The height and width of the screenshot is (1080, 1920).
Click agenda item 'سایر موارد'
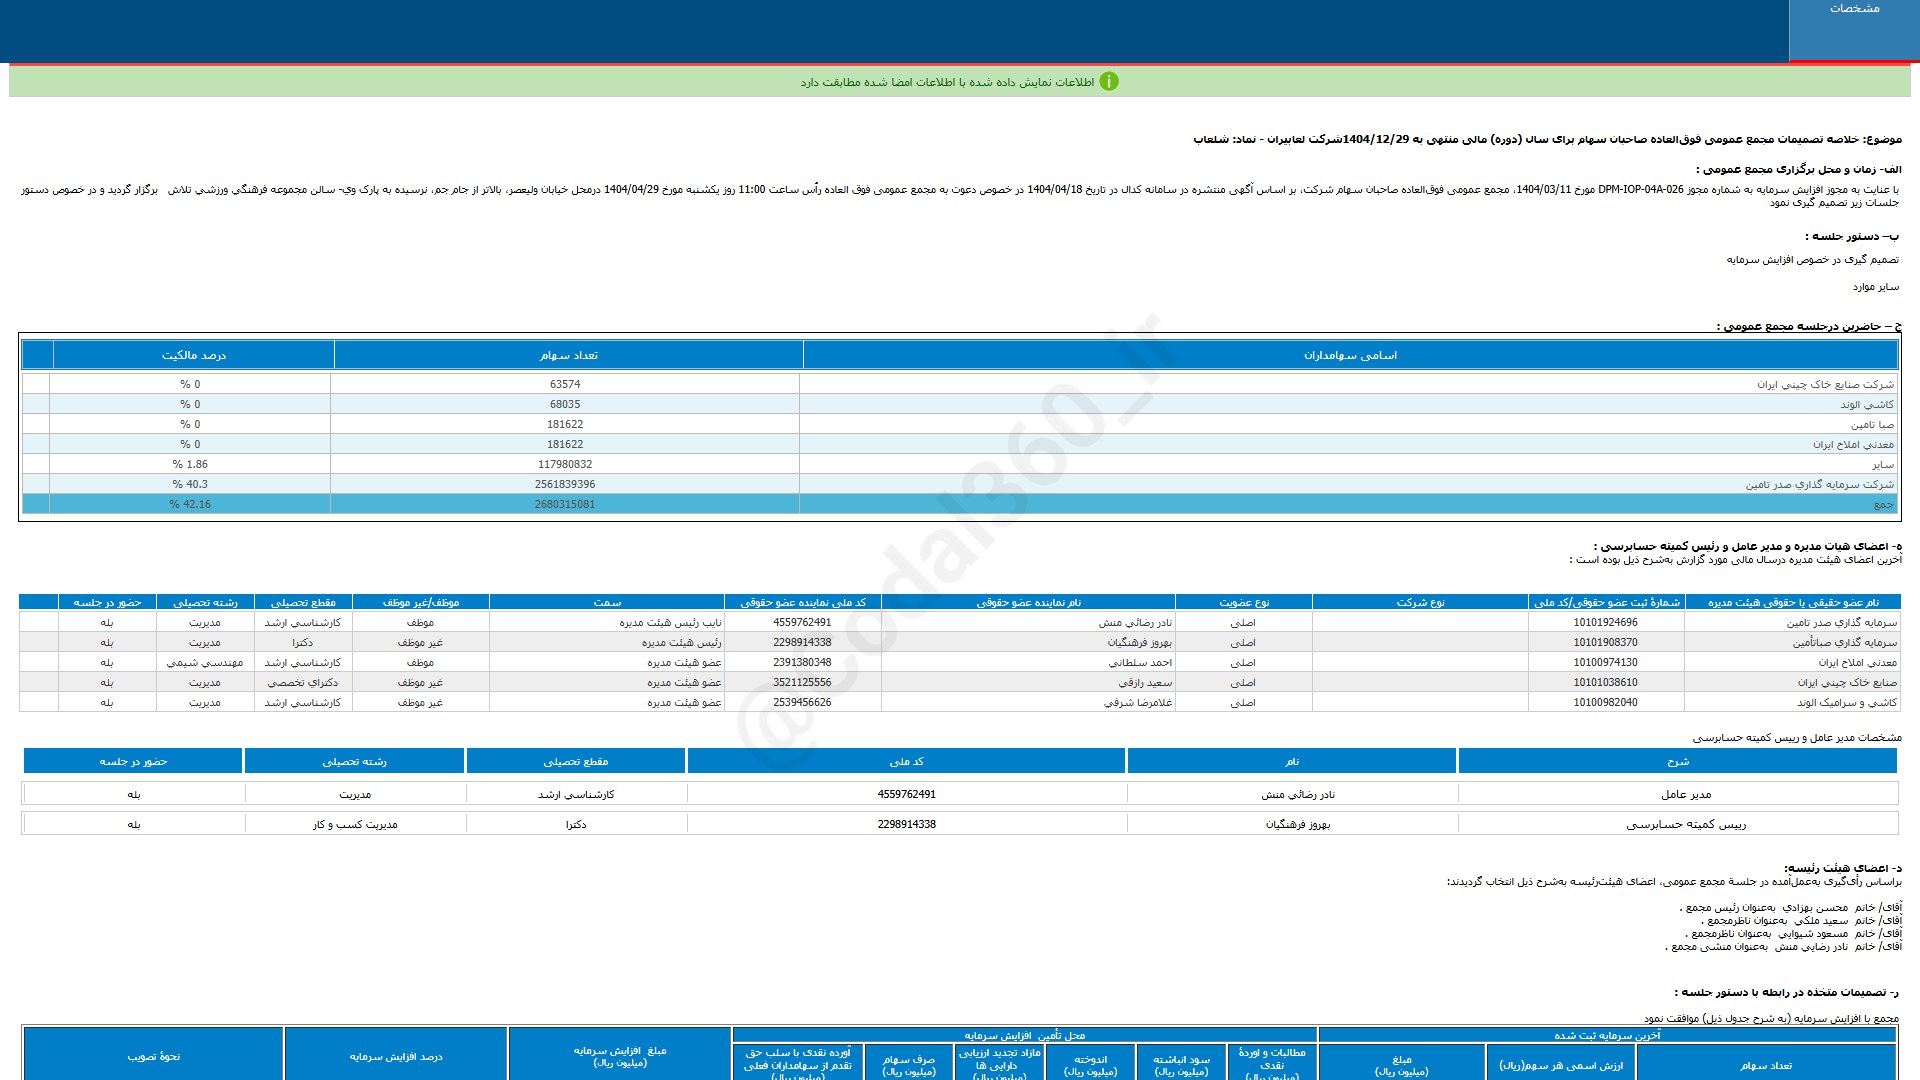tap(1875, 286)
